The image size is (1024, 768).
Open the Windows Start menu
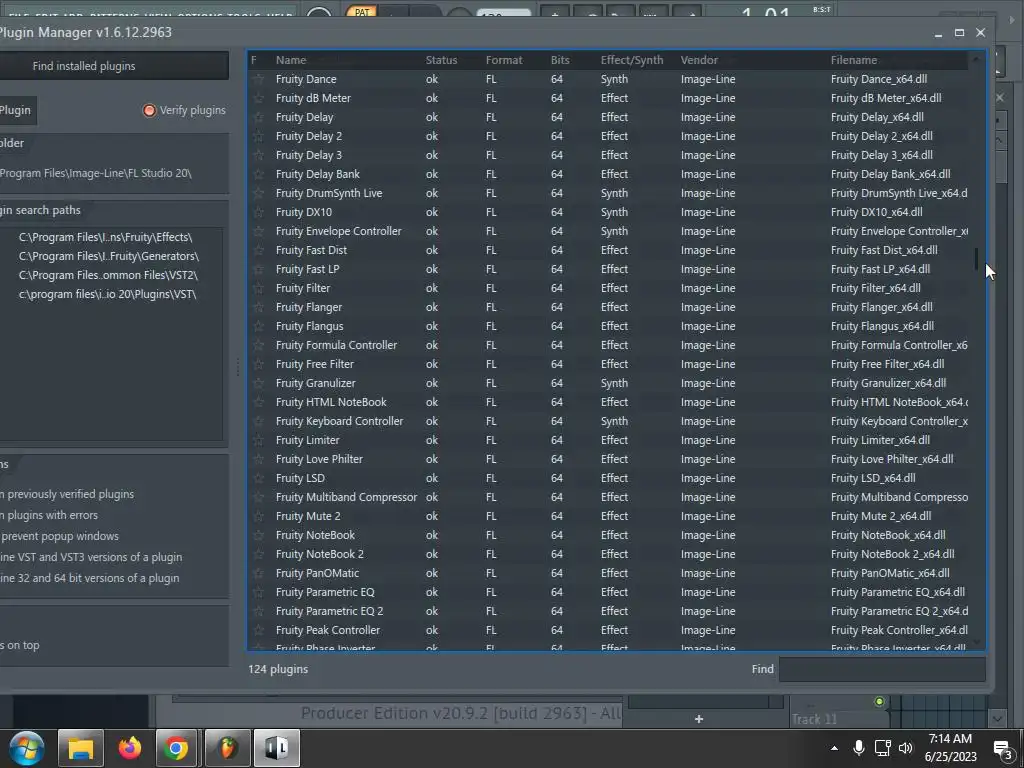tap(26, 748)
